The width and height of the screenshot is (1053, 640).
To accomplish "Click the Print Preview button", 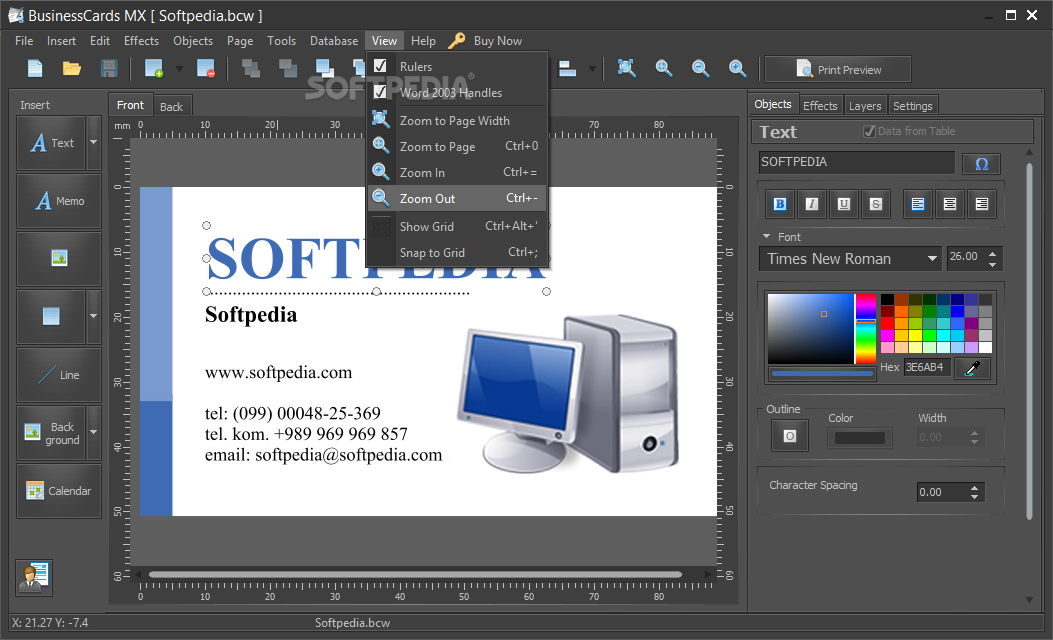I will click(837, 69).
